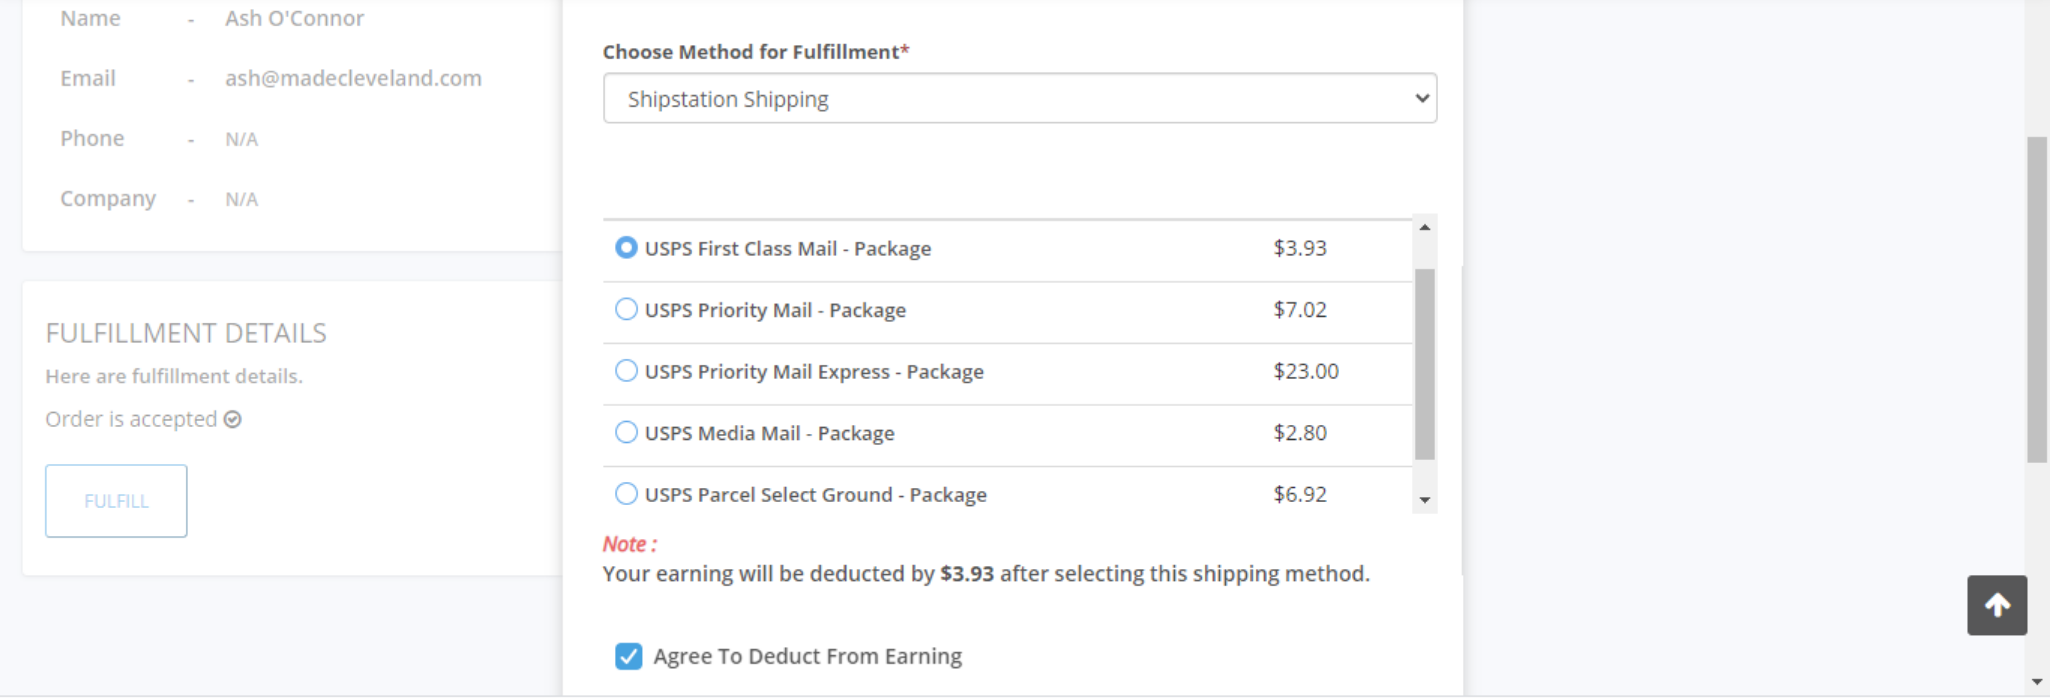This screenshot has height=700, width=2050.
Task: Open the Choose Method for Fulfillment dropdown
Action: pos(1019,99)
